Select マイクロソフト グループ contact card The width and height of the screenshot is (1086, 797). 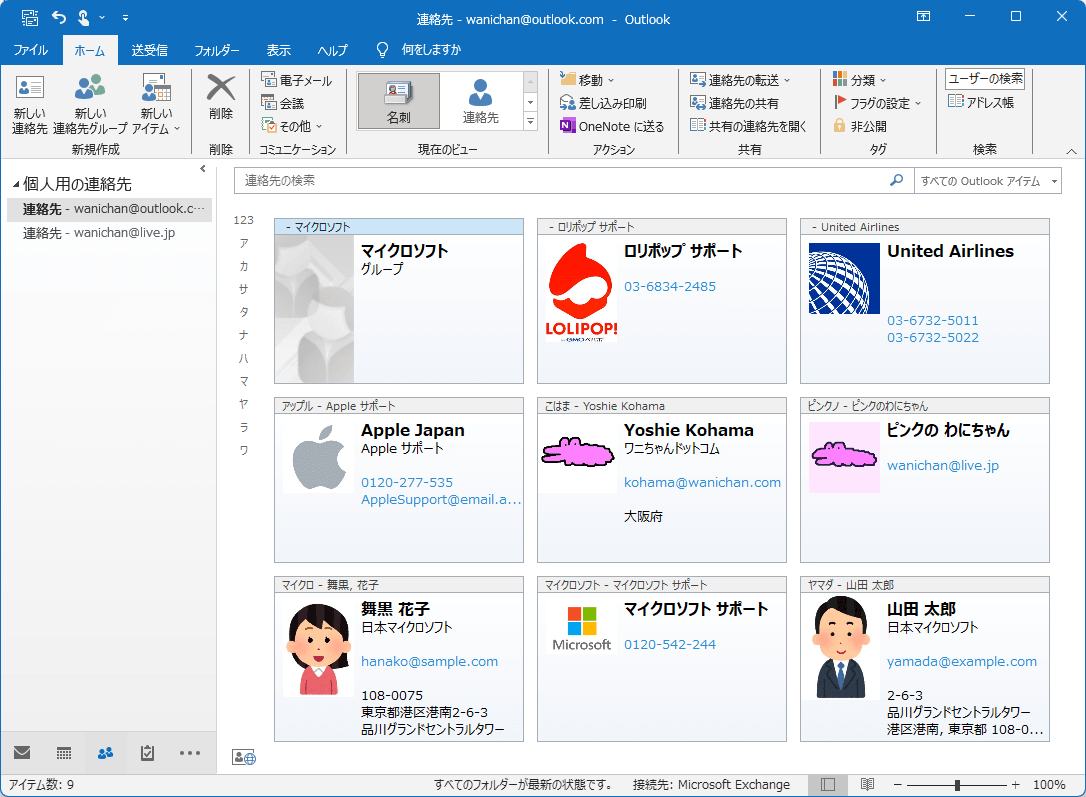(x=399, y=301)
